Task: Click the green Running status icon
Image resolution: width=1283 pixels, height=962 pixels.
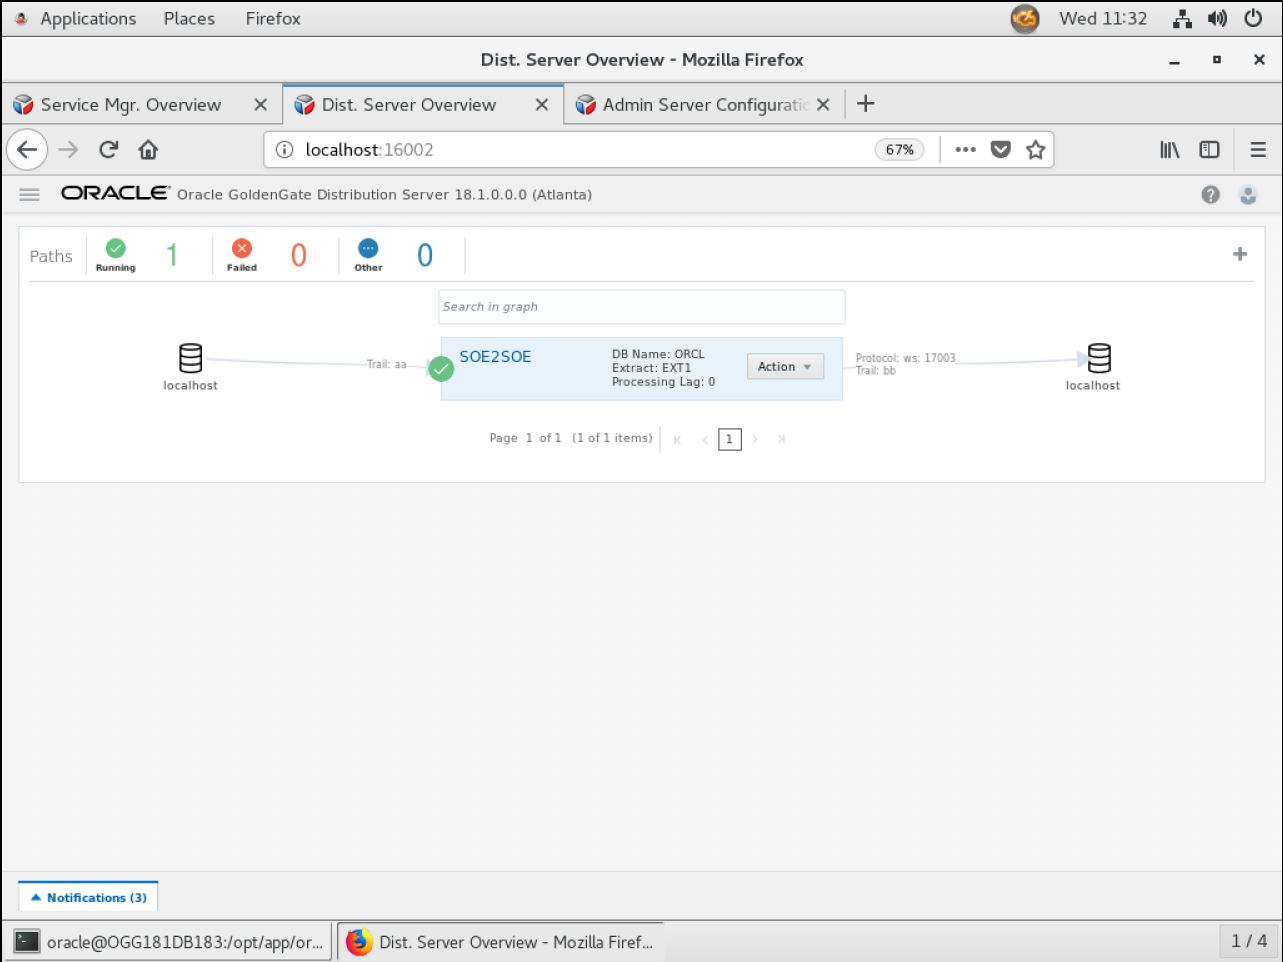Action: point(116,248)
